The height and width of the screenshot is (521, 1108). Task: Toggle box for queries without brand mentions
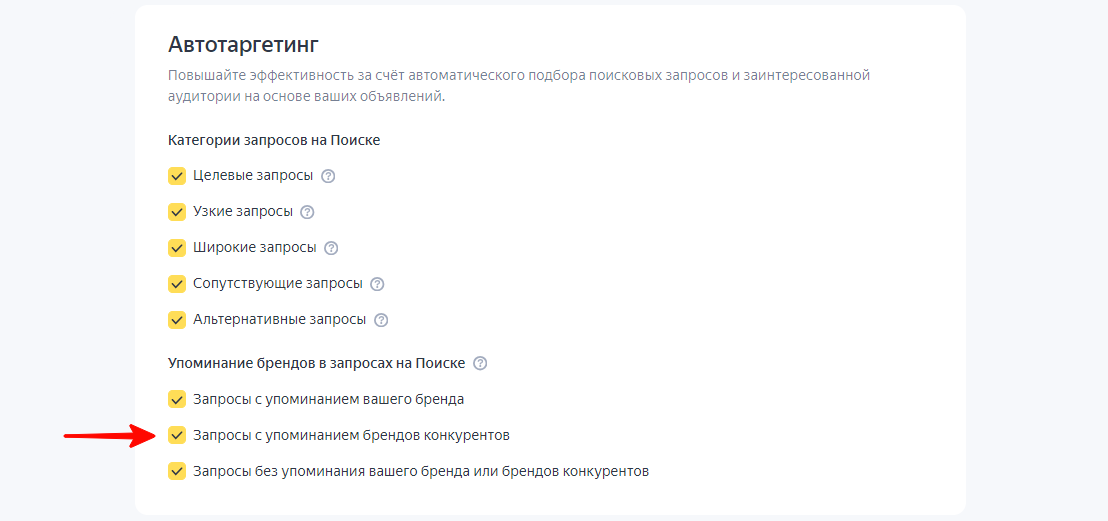[x=177, y=472]
